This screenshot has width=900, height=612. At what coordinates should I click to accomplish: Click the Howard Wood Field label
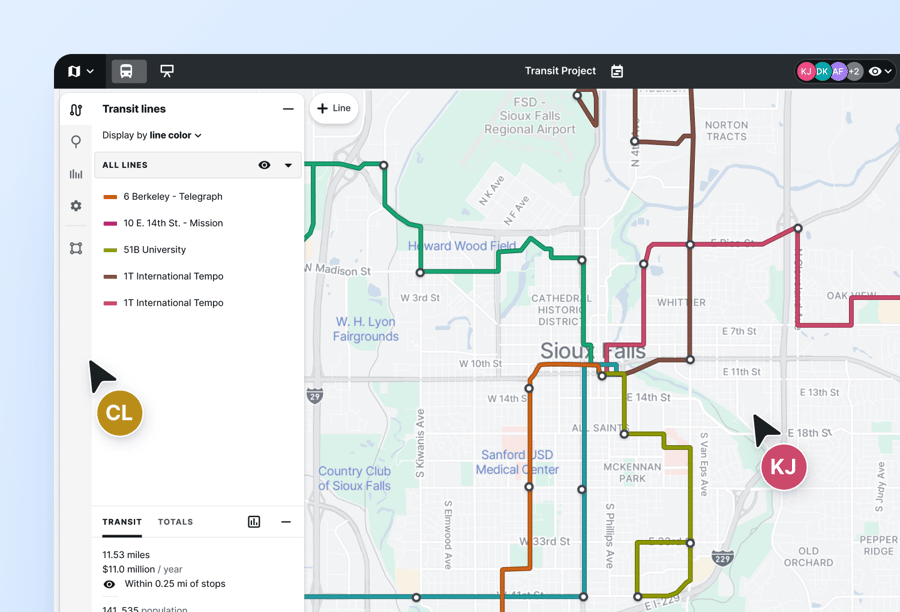click(x=461, y=246)
